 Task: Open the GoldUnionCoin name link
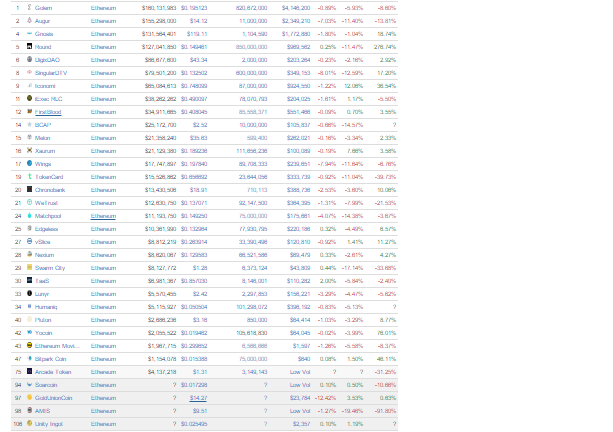tap(54, 398)
